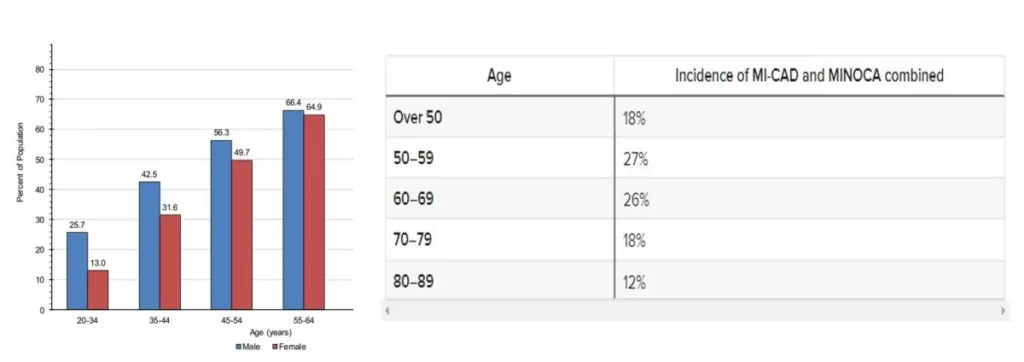Viewport: 1024px width, 362px height.
Task: Click the 80–89 age row
Action: click(x=695, y=281)
